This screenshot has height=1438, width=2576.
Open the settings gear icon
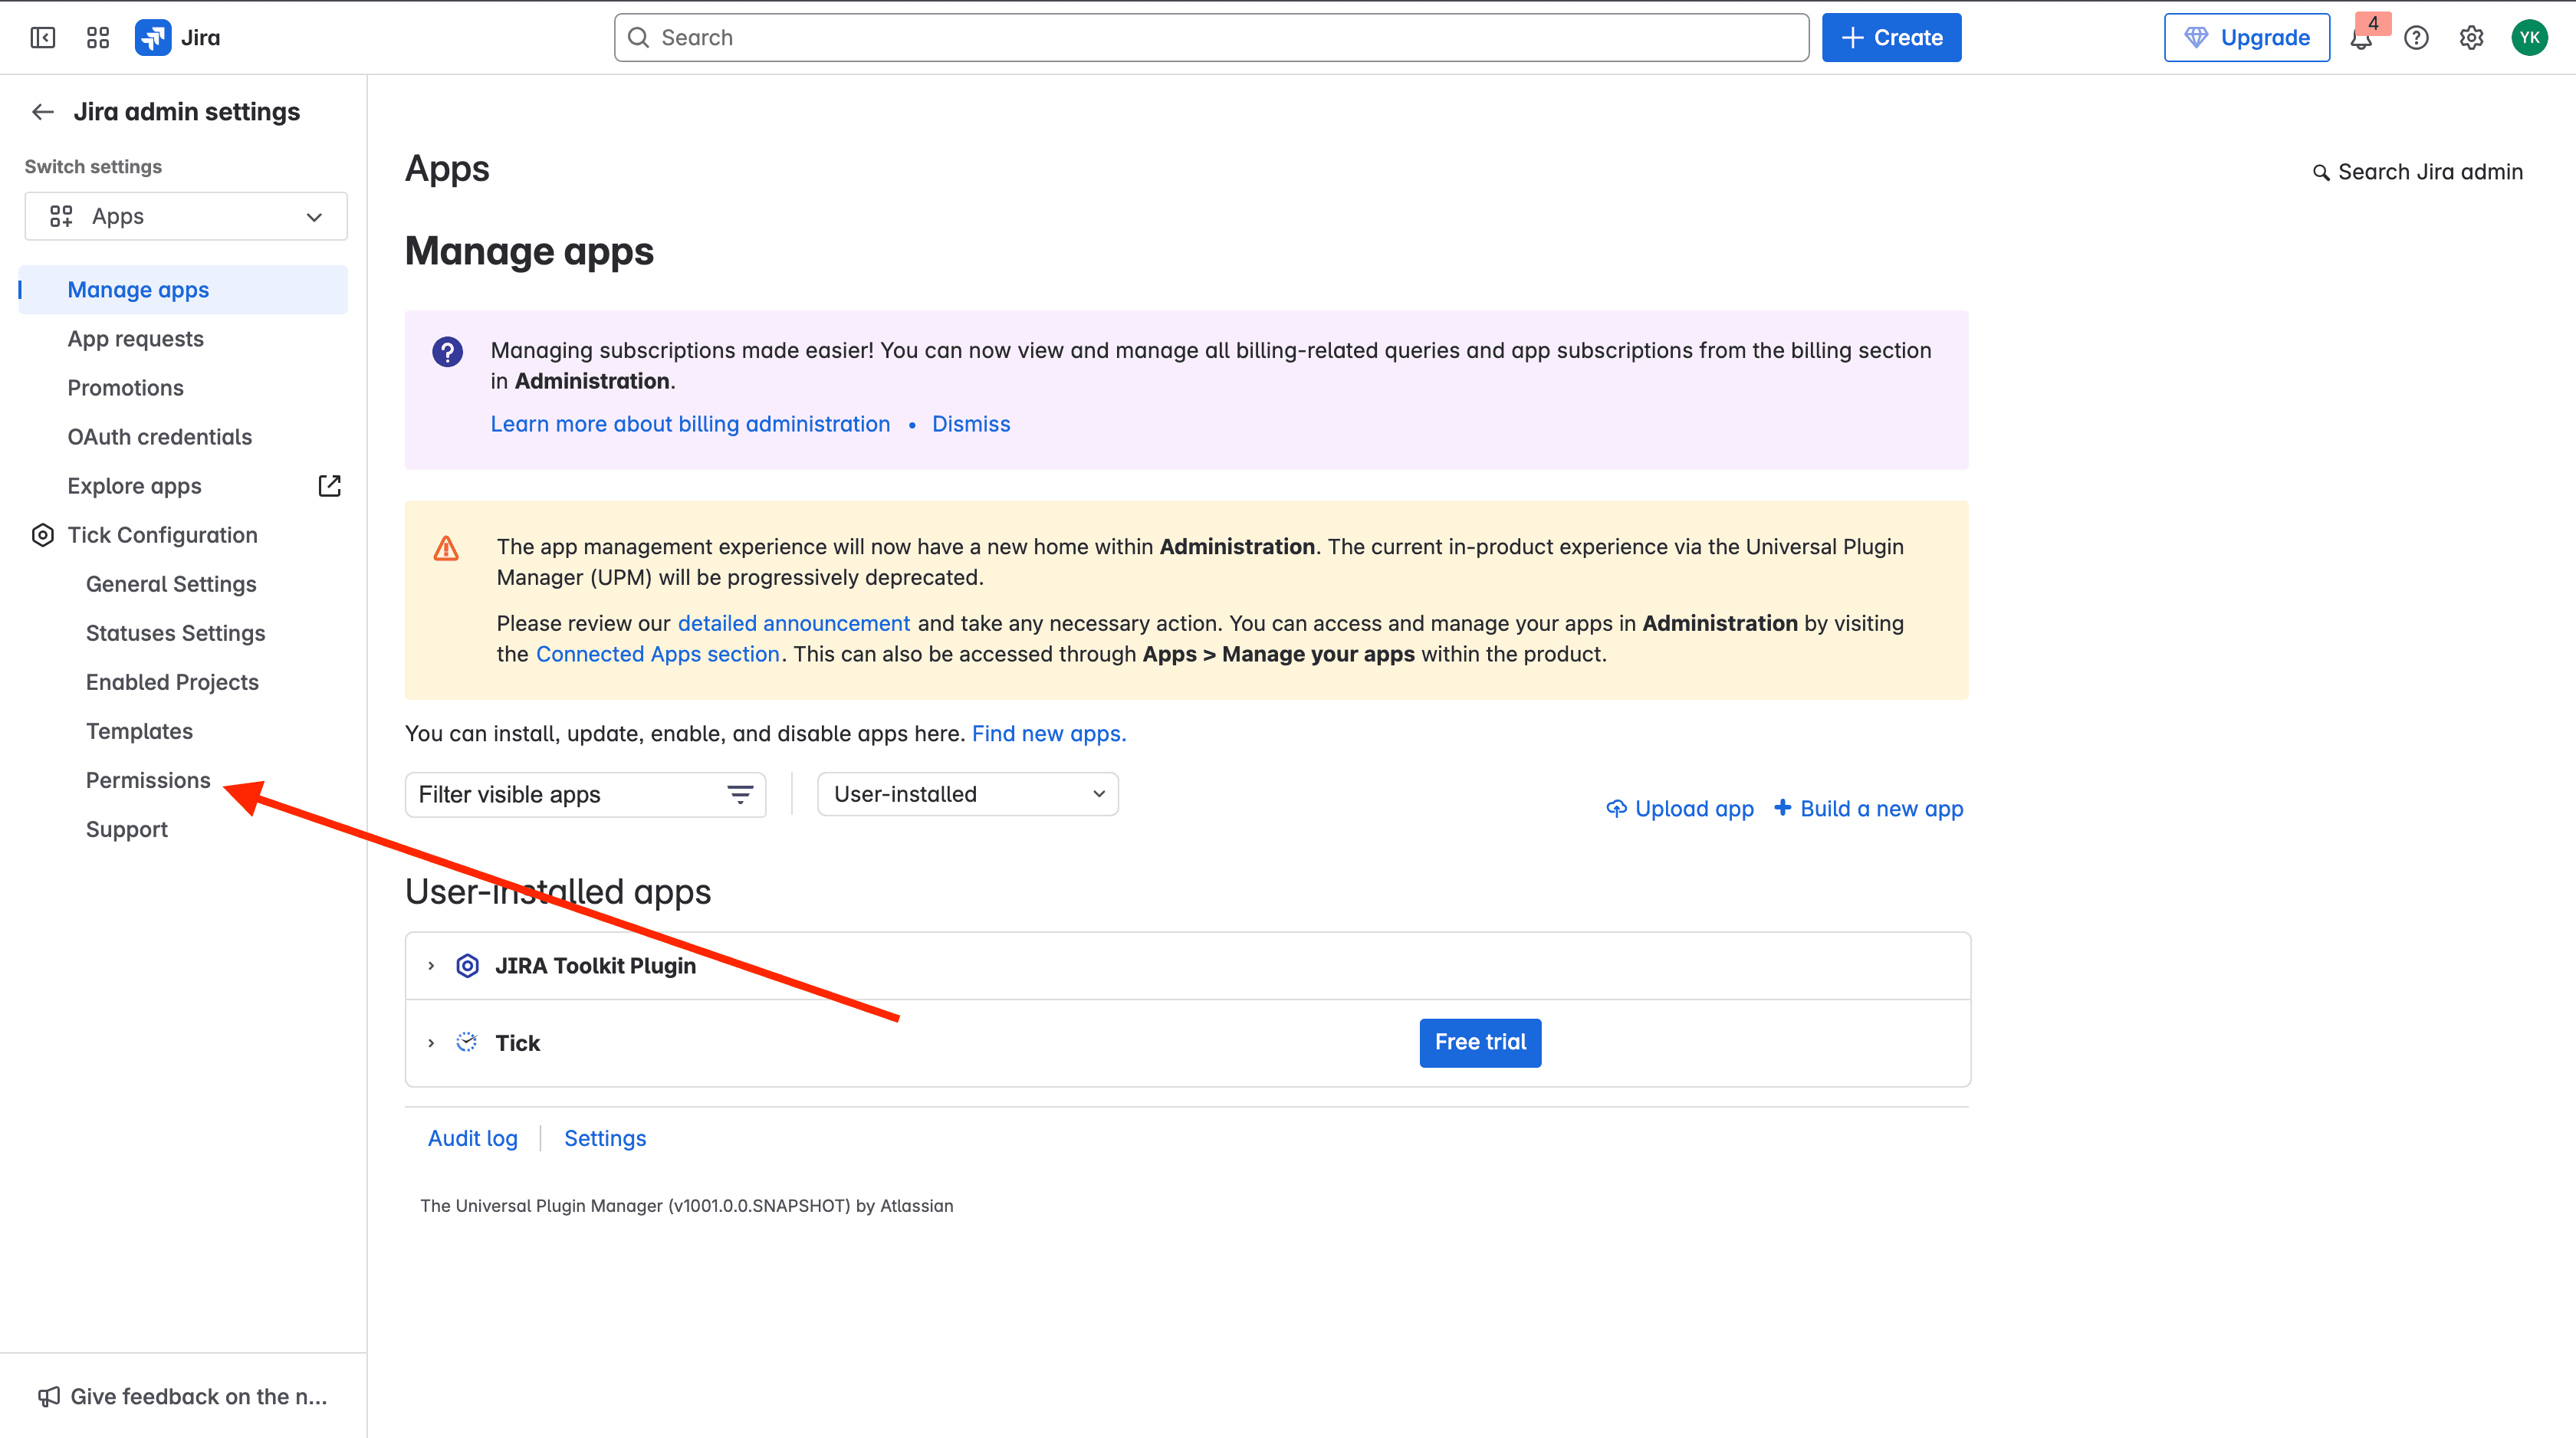[x=2471, y=38]
